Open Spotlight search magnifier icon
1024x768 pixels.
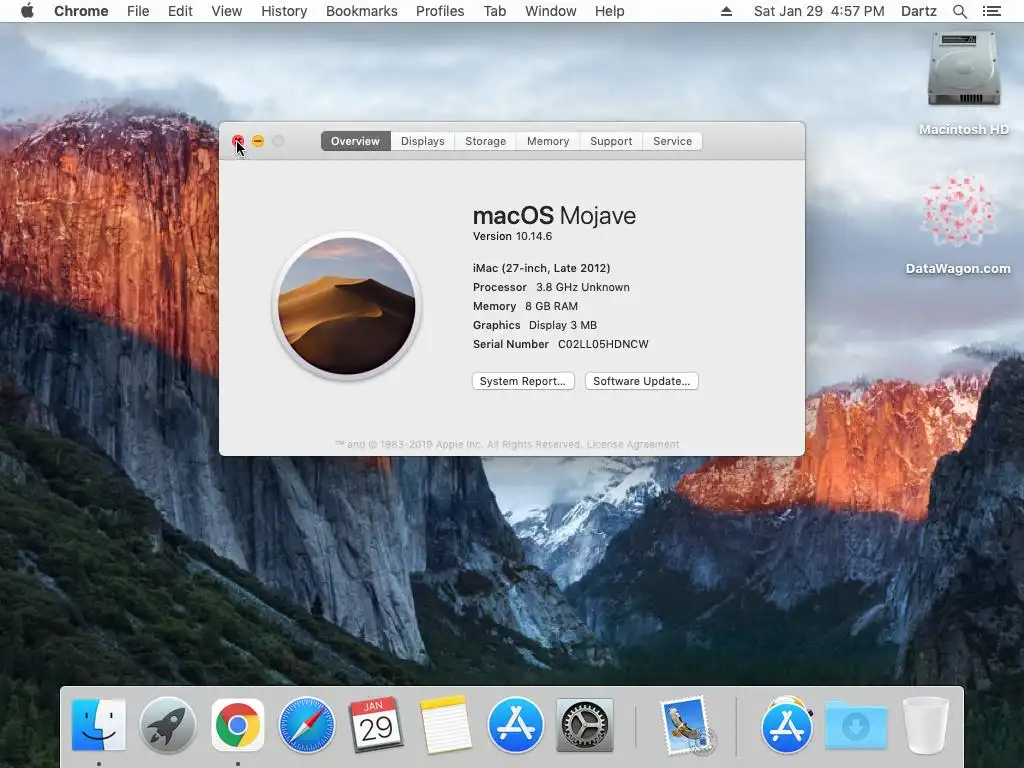tap(959, 11)
